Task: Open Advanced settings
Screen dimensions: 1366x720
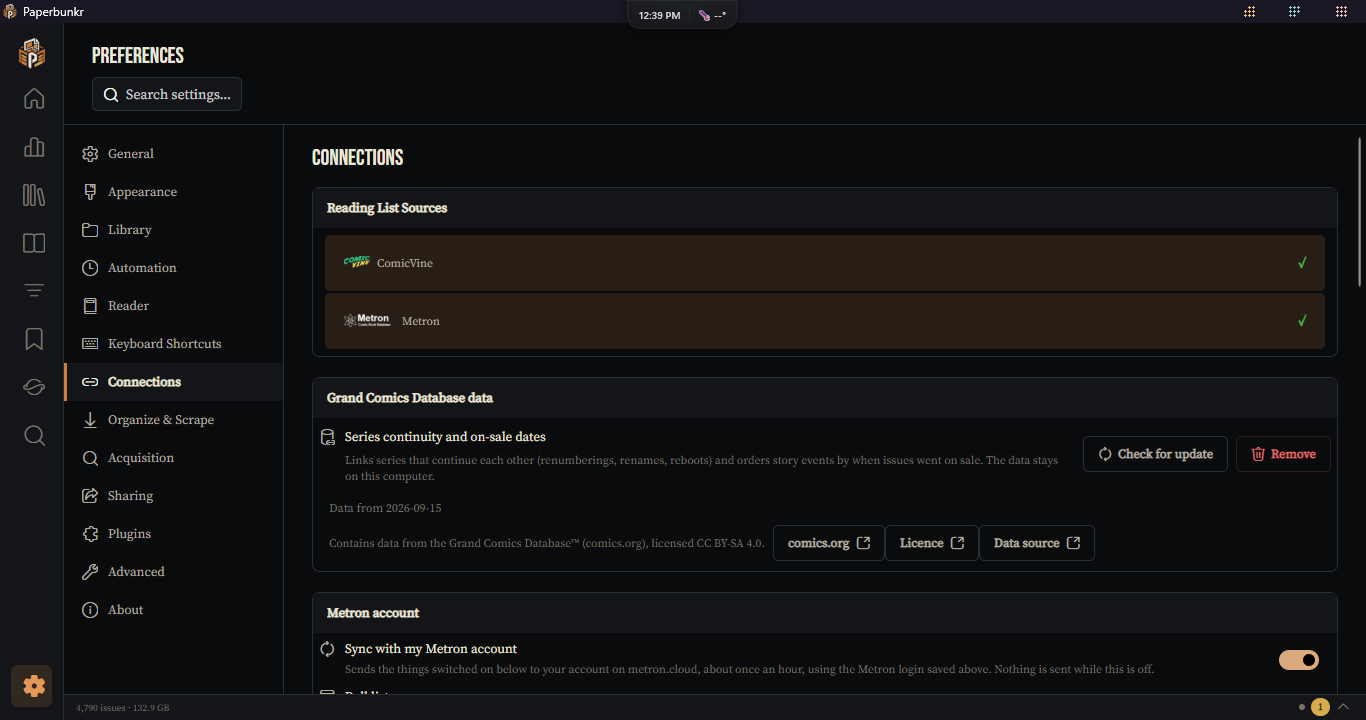Action: (x=174, y=572)
